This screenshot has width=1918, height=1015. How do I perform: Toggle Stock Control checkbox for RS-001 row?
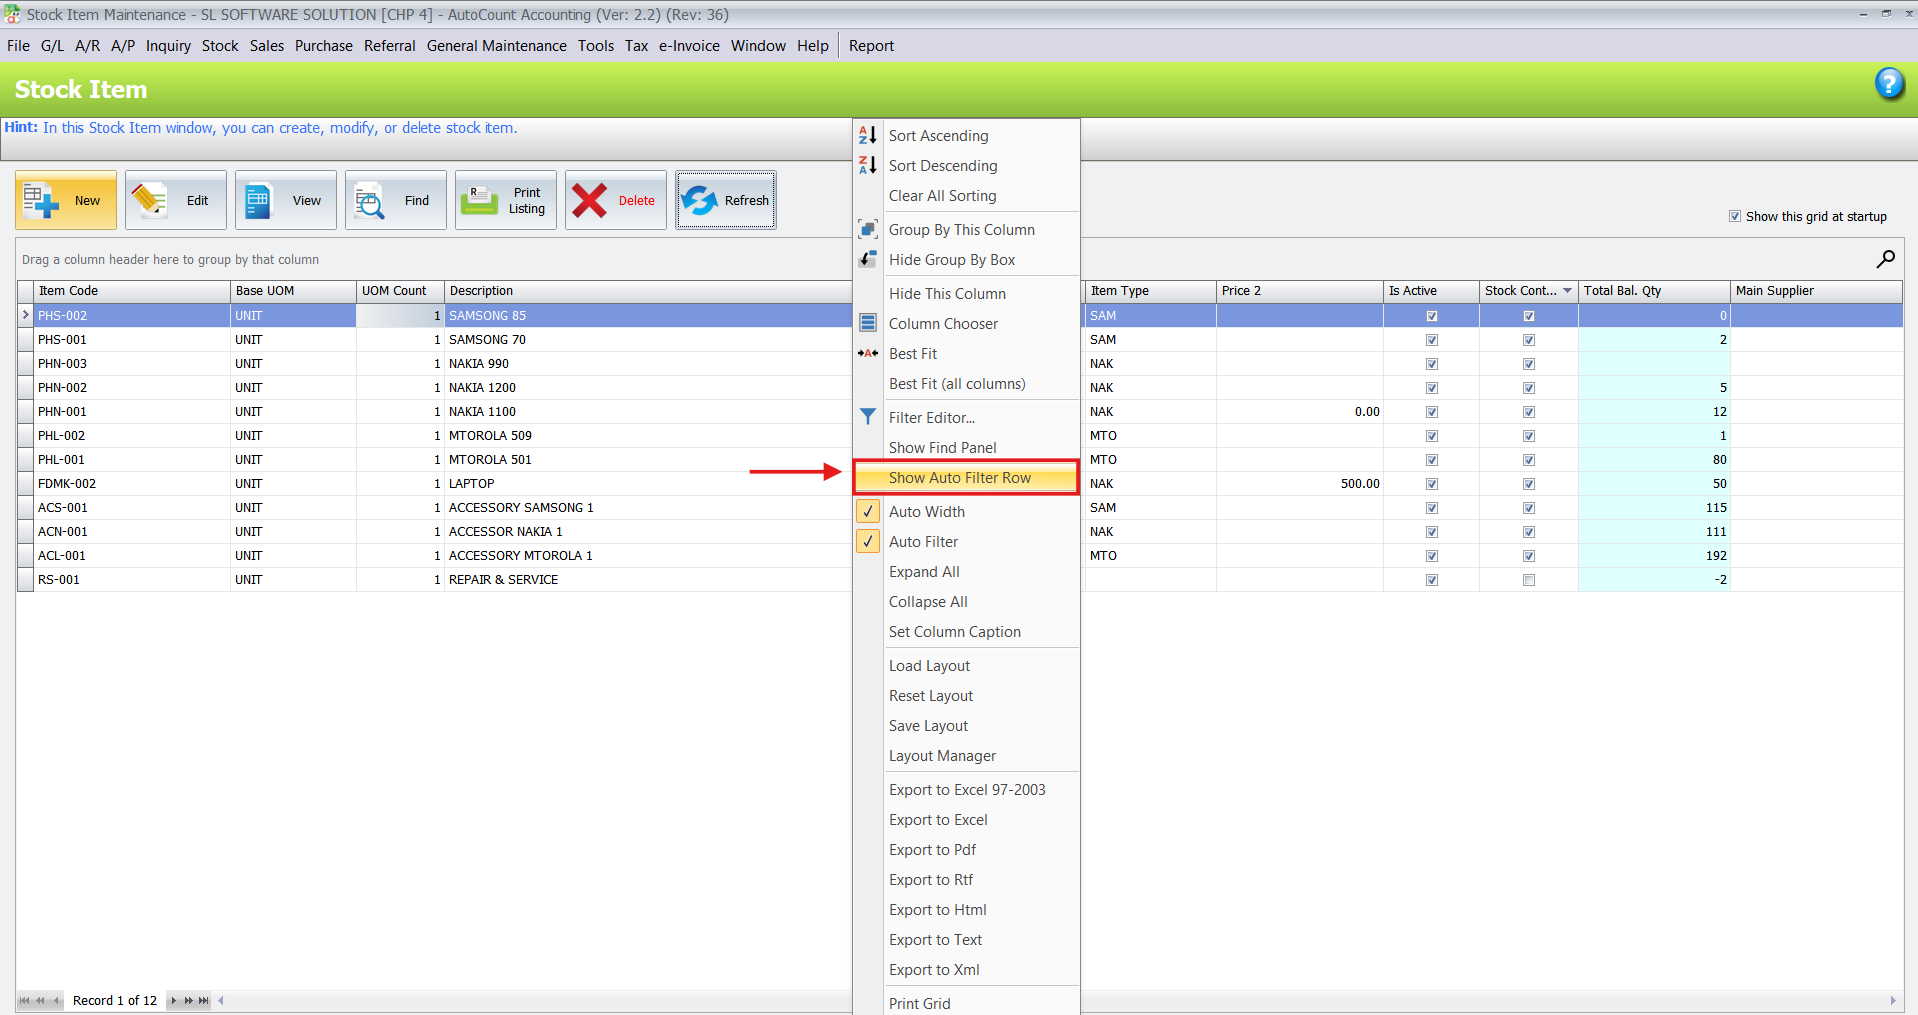1528,580
